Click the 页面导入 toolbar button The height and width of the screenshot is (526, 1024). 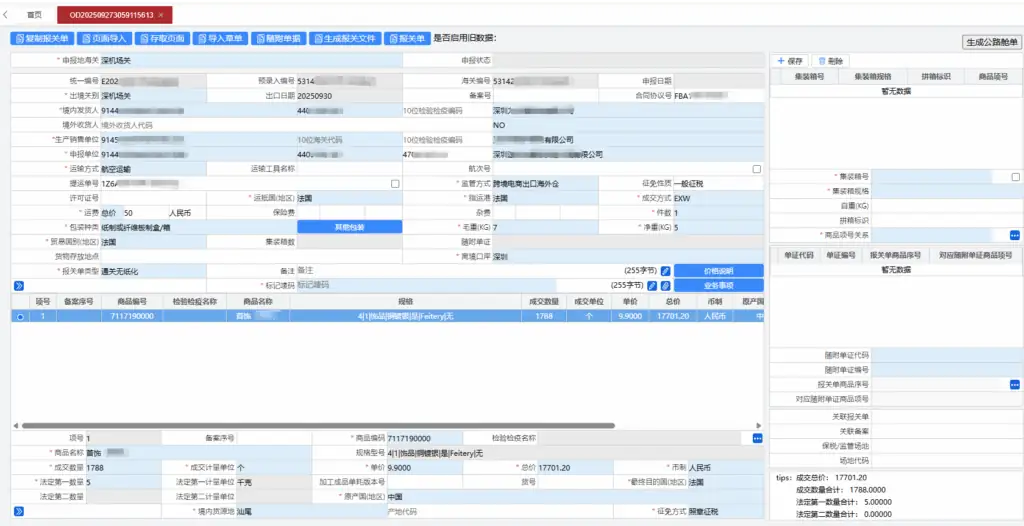coord(105,39)
